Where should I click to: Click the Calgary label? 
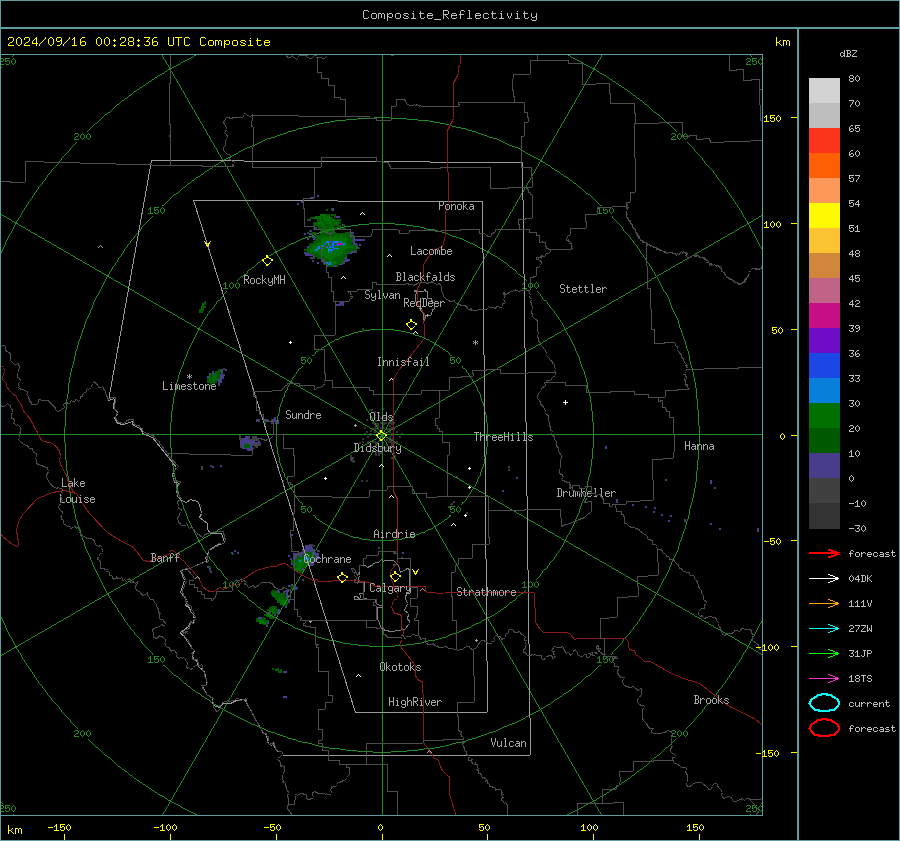point(390,588)
